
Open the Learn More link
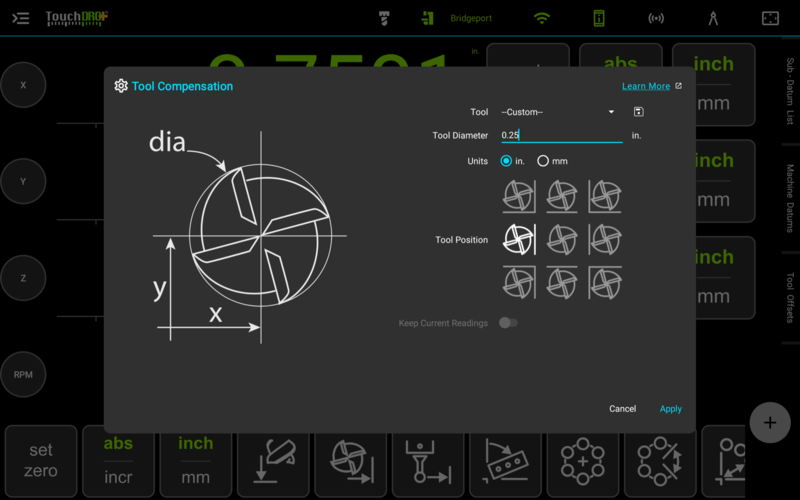point(646,86)
